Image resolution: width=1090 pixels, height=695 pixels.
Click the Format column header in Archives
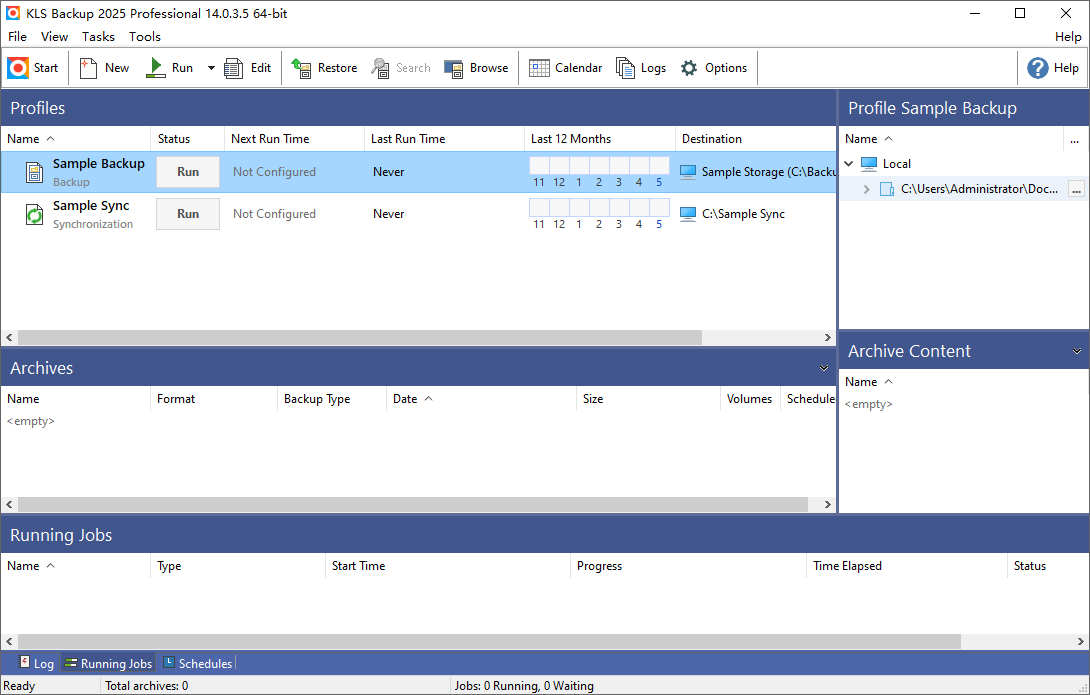coord(213,399)
